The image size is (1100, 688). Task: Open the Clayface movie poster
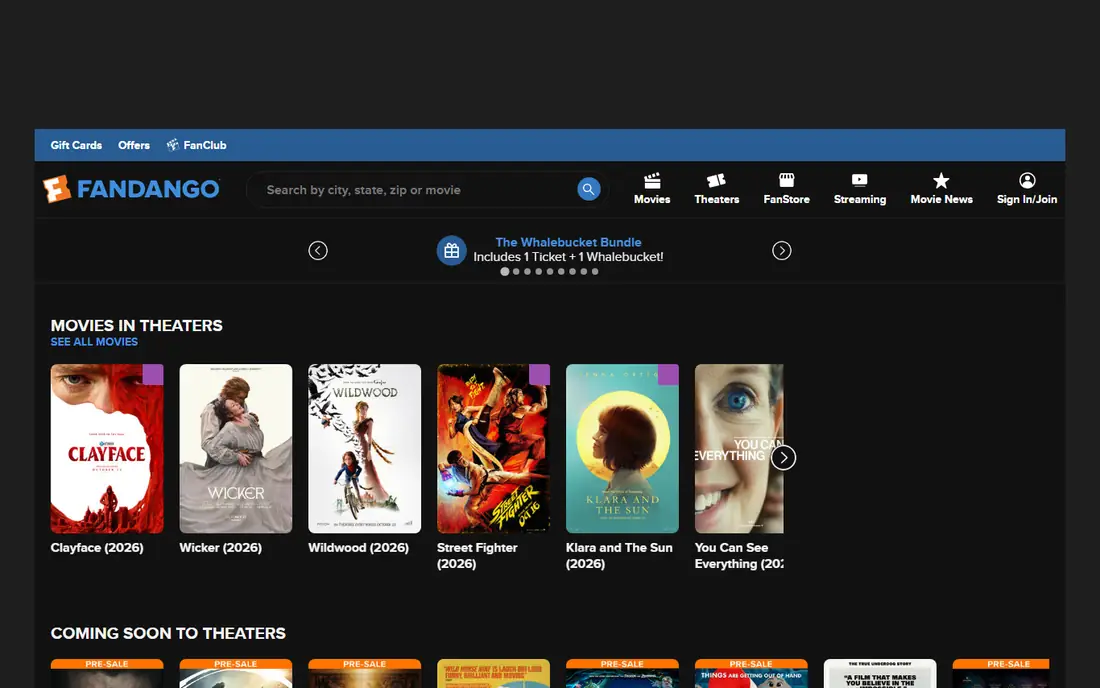click(107, 449)
